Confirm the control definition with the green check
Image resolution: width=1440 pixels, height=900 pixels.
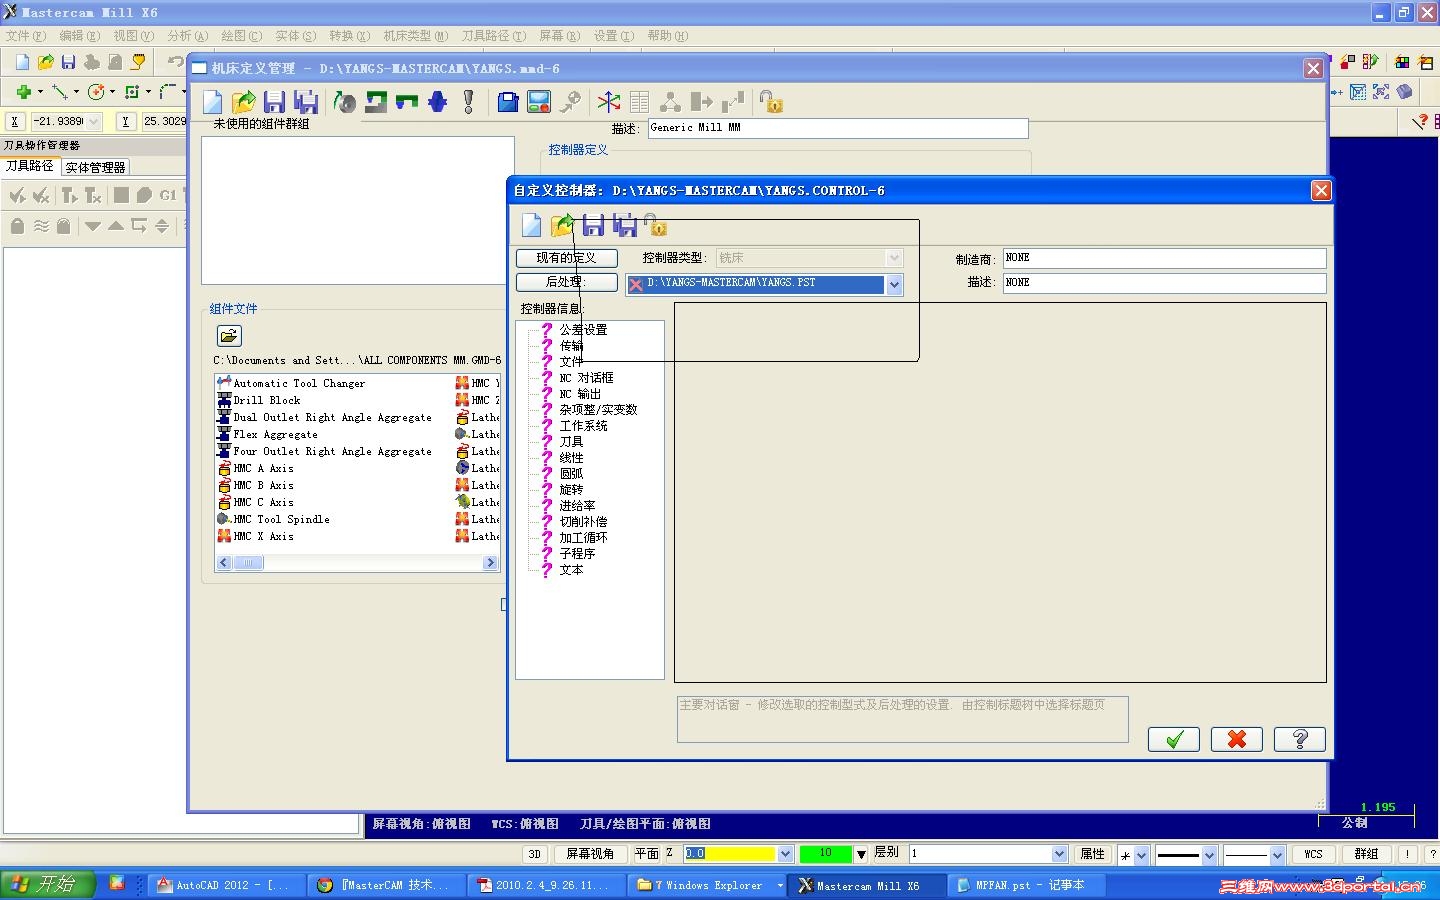point(1174,739)
